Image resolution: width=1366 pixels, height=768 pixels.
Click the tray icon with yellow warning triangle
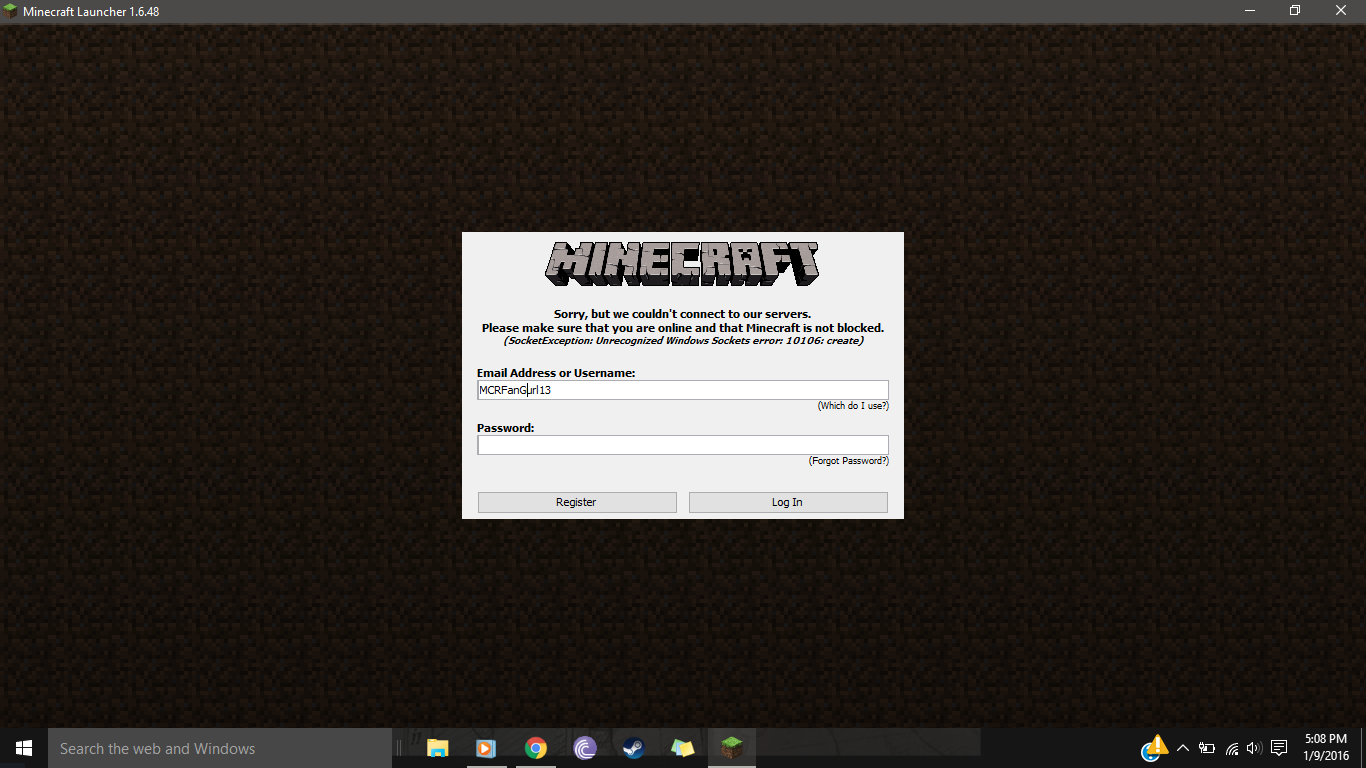[x=1155, y=748]
